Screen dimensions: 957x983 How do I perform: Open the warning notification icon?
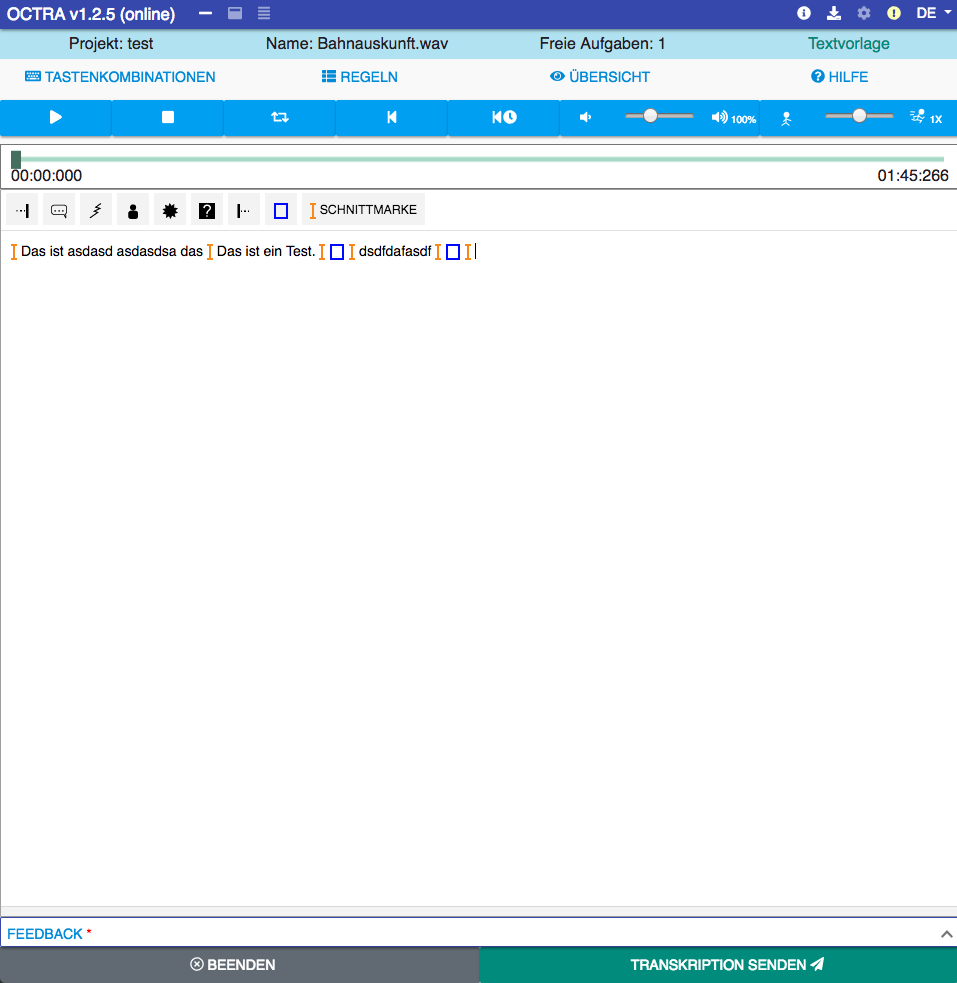point(893,14)
